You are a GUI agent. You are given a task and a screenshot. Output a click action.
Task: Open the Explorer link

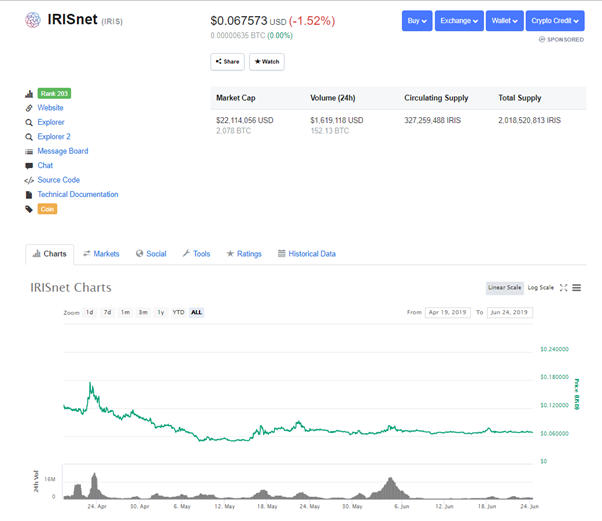tap(51, 122)
